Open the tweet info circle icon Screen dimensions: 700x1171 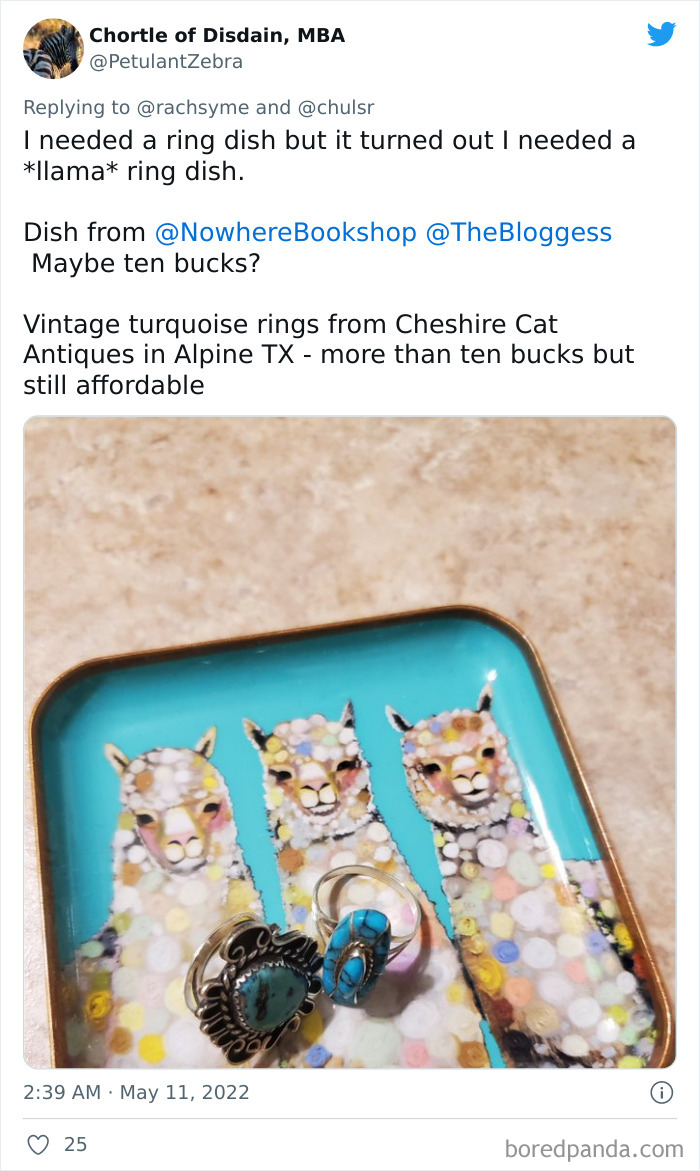tap(661, 1093)
